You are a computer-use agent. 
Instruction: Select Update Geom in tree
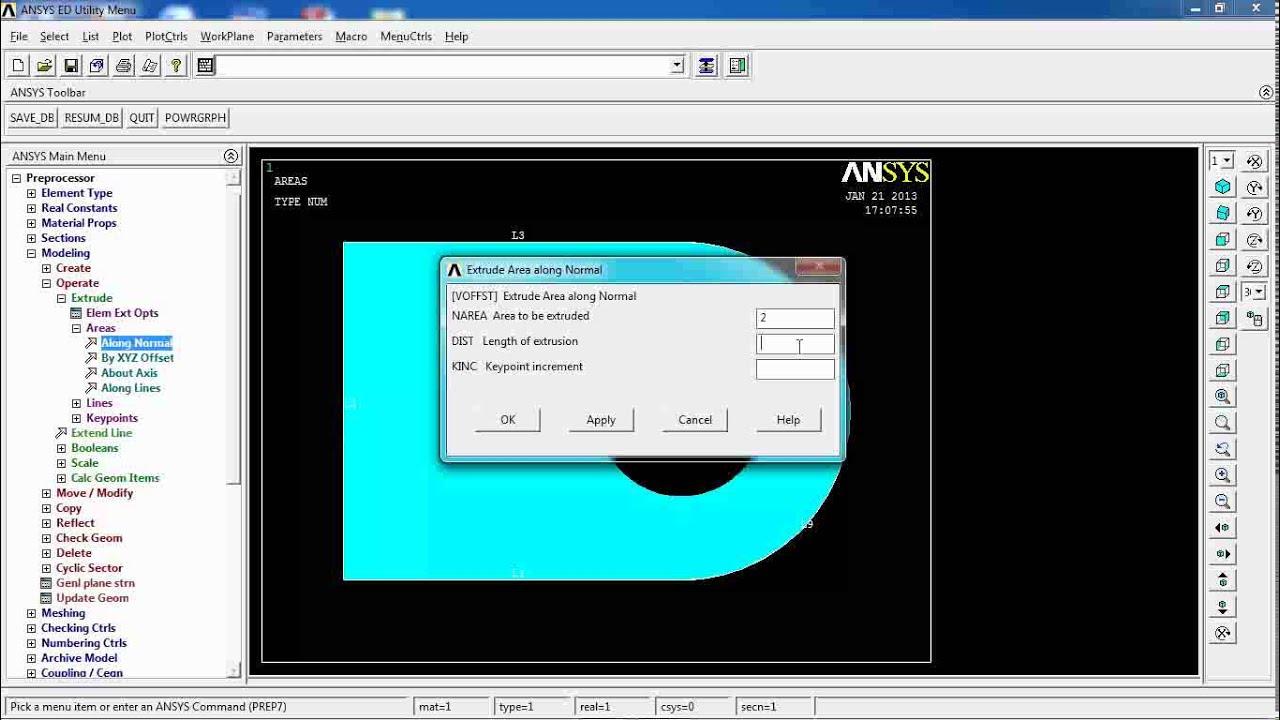pos(92,598)
